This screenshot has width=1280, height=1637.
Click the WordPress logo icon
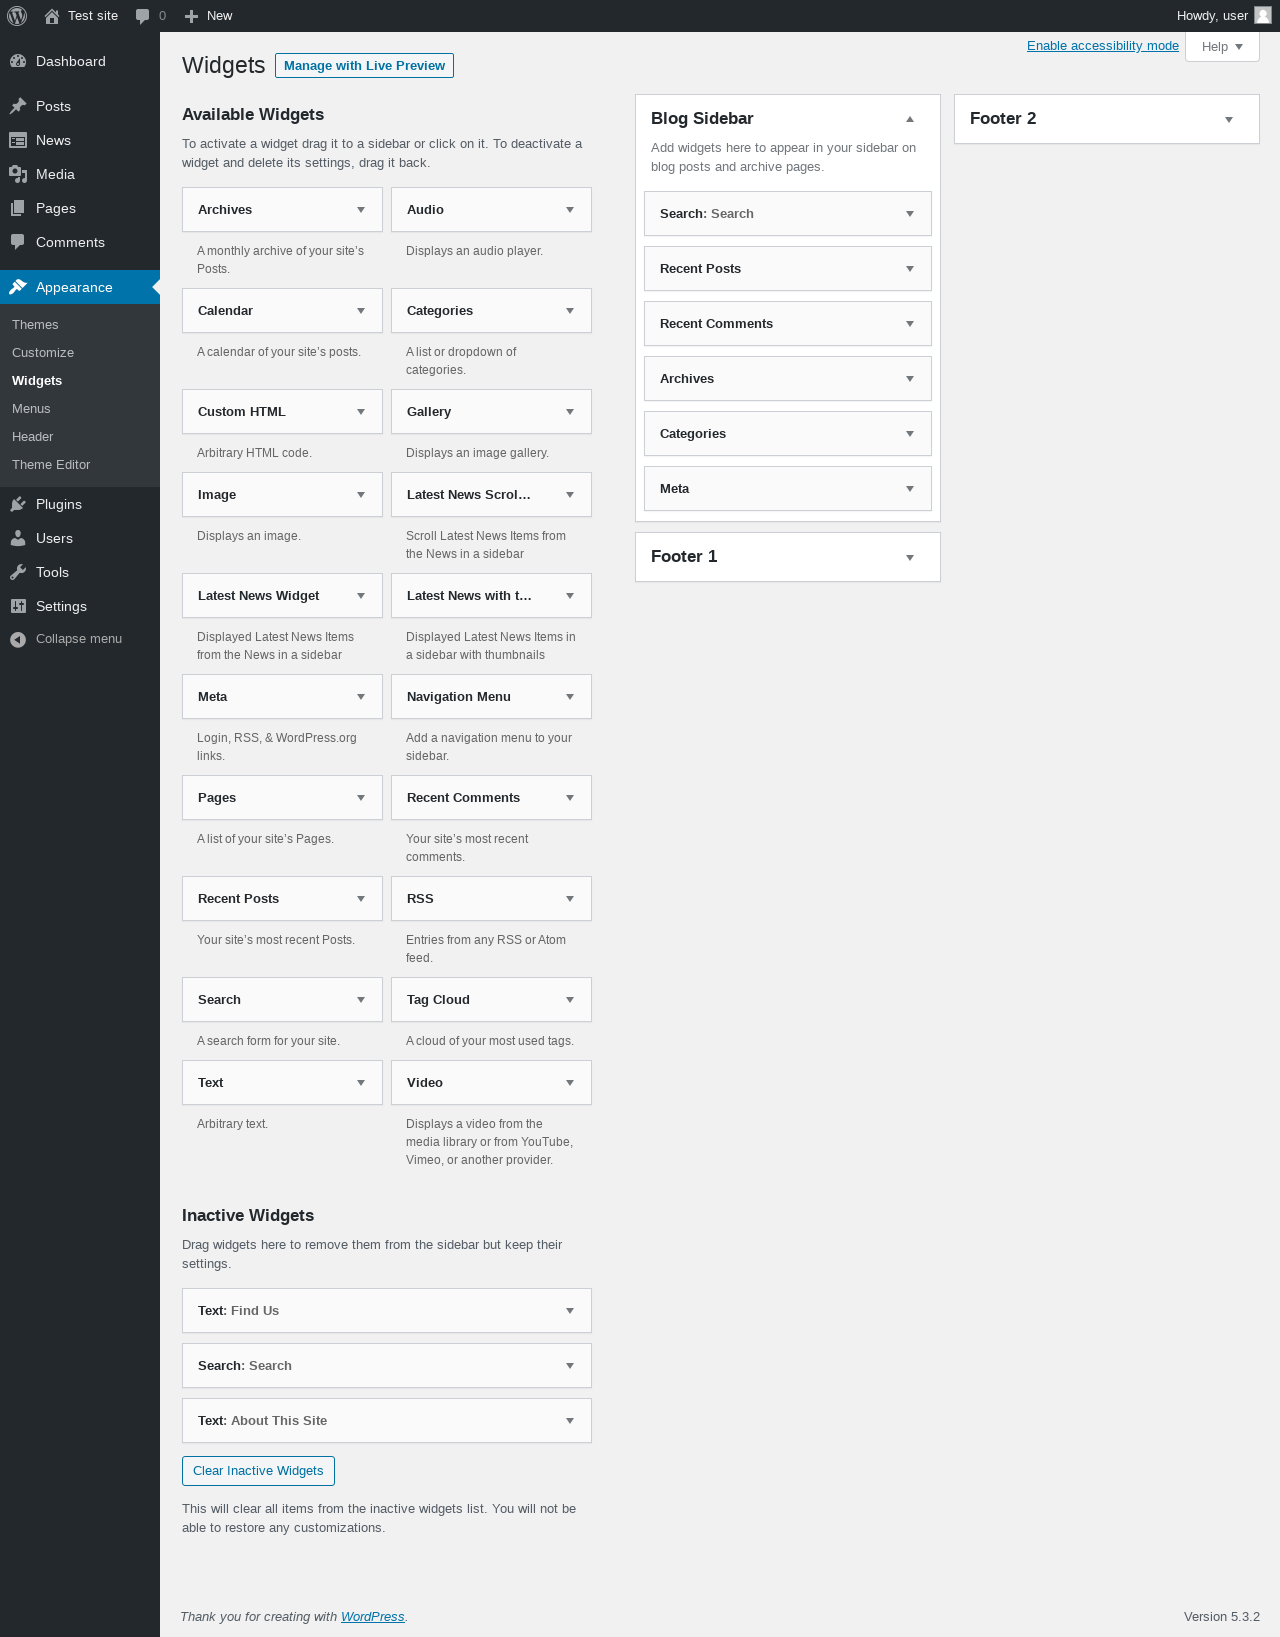click(17, 16)
